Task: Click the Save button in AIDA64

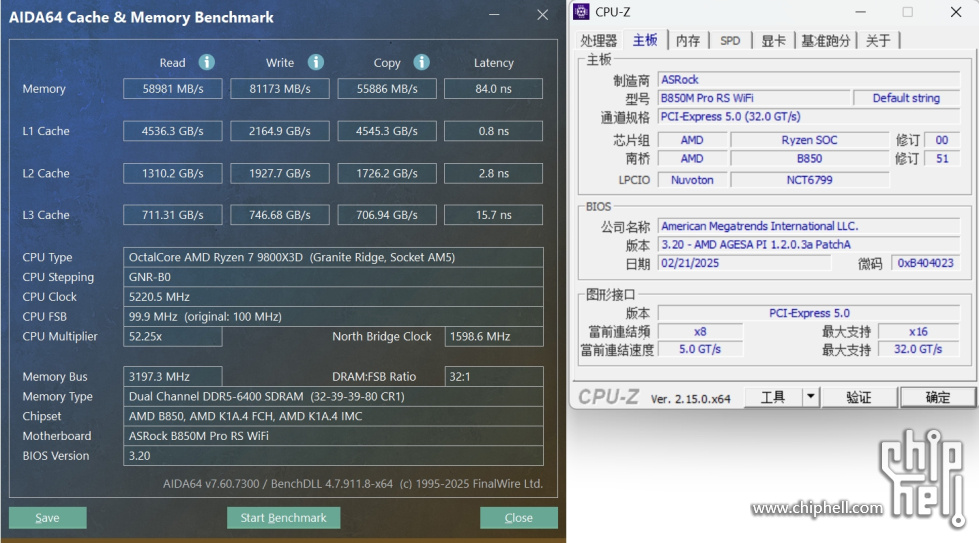Action: pos(47,517)
